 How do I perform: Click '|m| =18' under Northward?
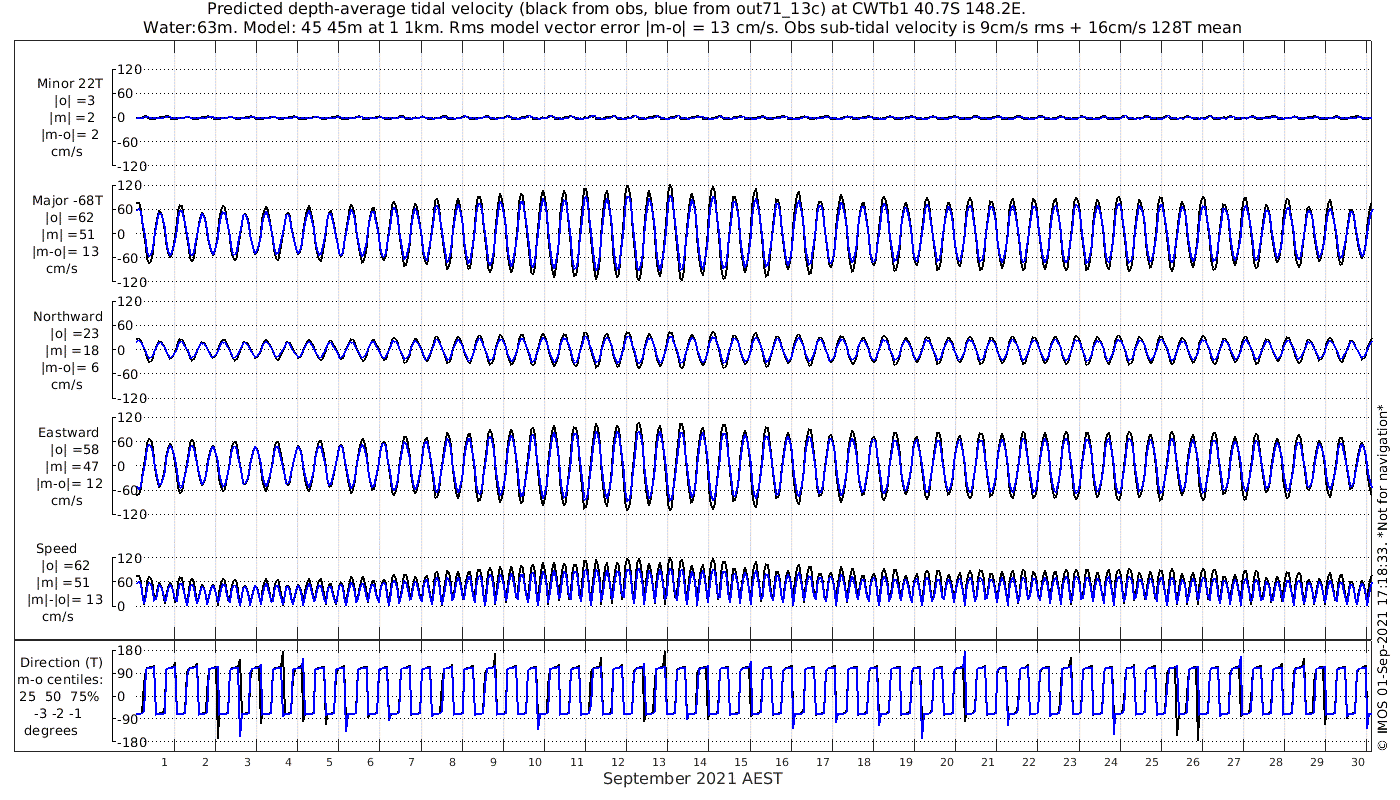coord(75,351)
